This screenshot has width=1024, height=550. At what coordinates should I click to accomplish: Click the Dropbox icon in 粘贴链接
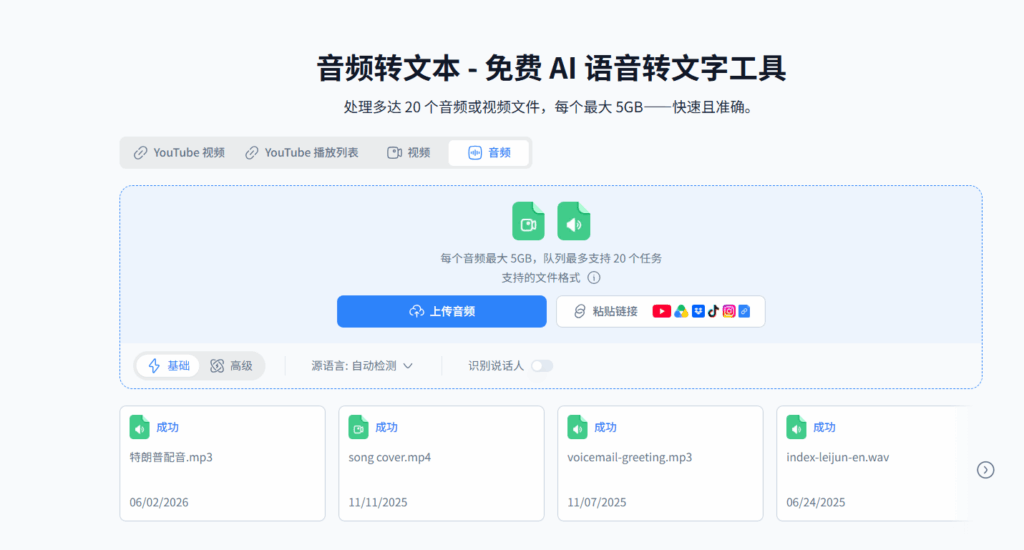(698, 312)
